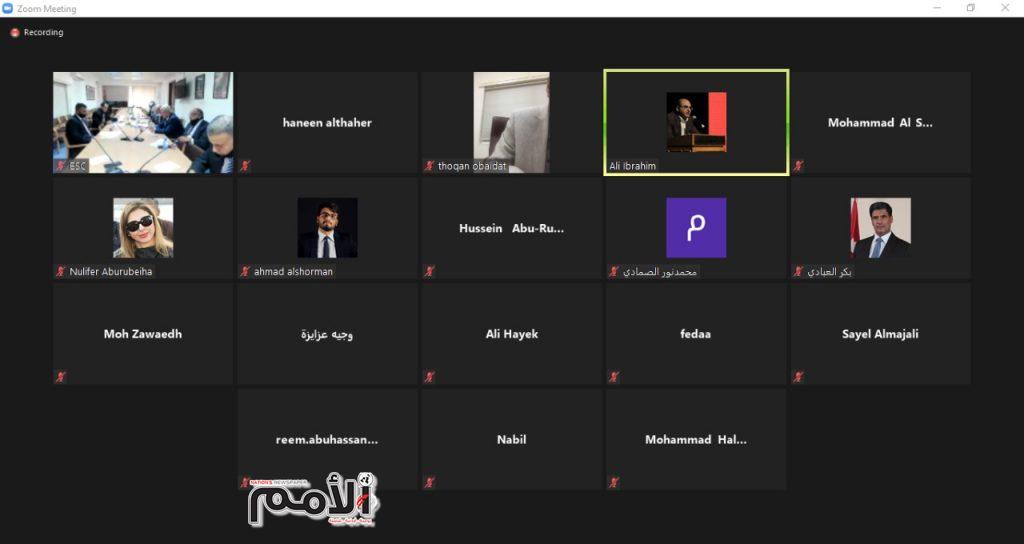Click muted mic icon beside ahmad alshorman
This screenshot has height=544, width=1024.
245,271
